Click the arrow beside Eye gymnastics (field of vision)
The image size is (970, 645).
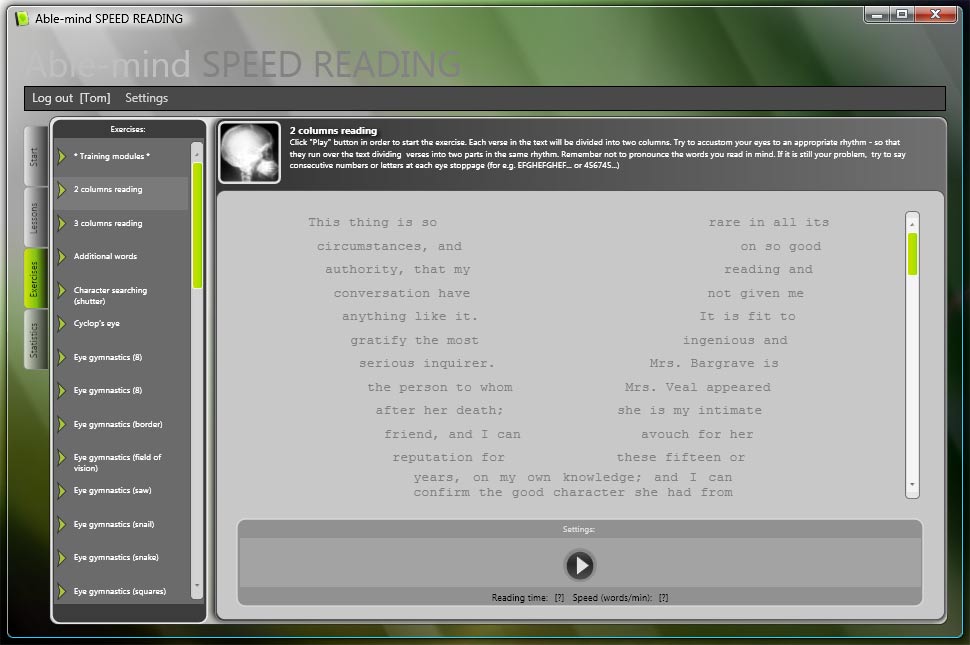tap(62, 458)
